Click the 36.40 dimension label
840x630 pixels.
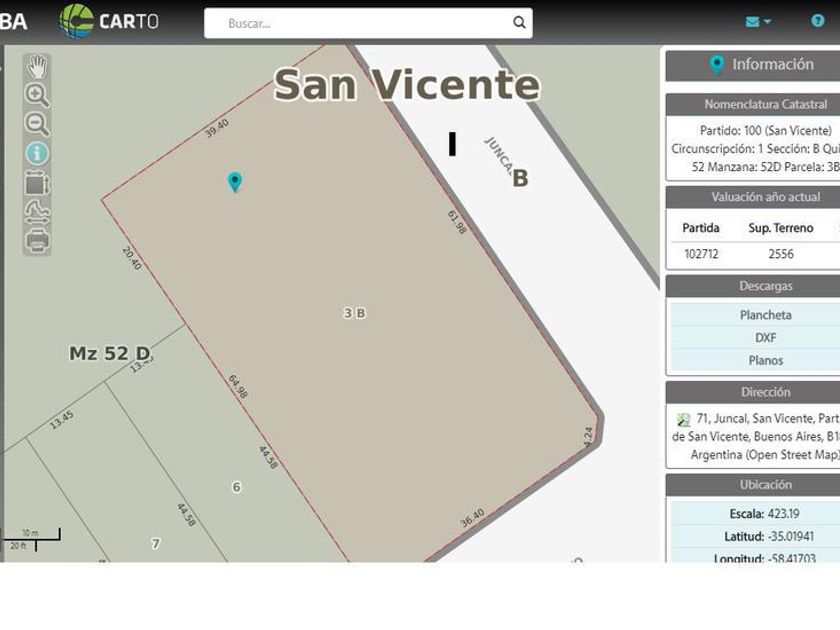point(472,518)
